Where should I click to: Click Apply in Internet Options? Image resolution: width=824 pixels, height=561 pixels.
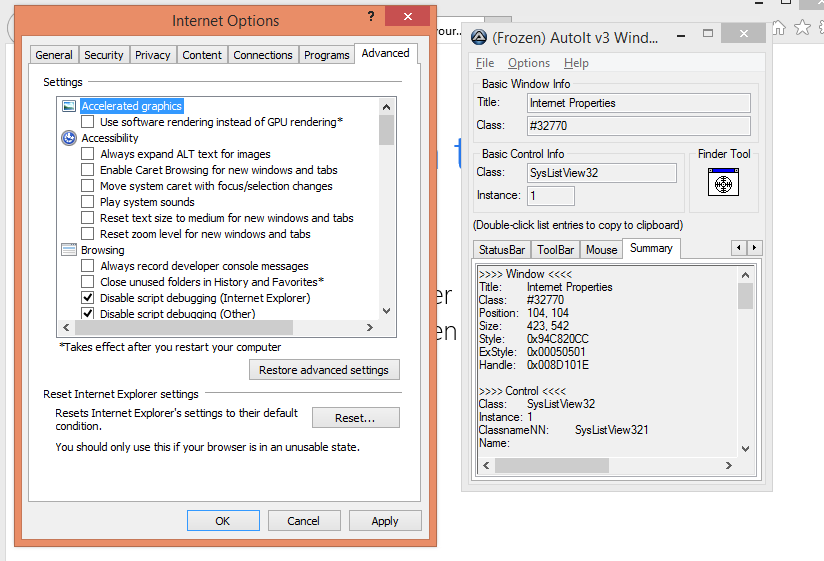[385, 521]
